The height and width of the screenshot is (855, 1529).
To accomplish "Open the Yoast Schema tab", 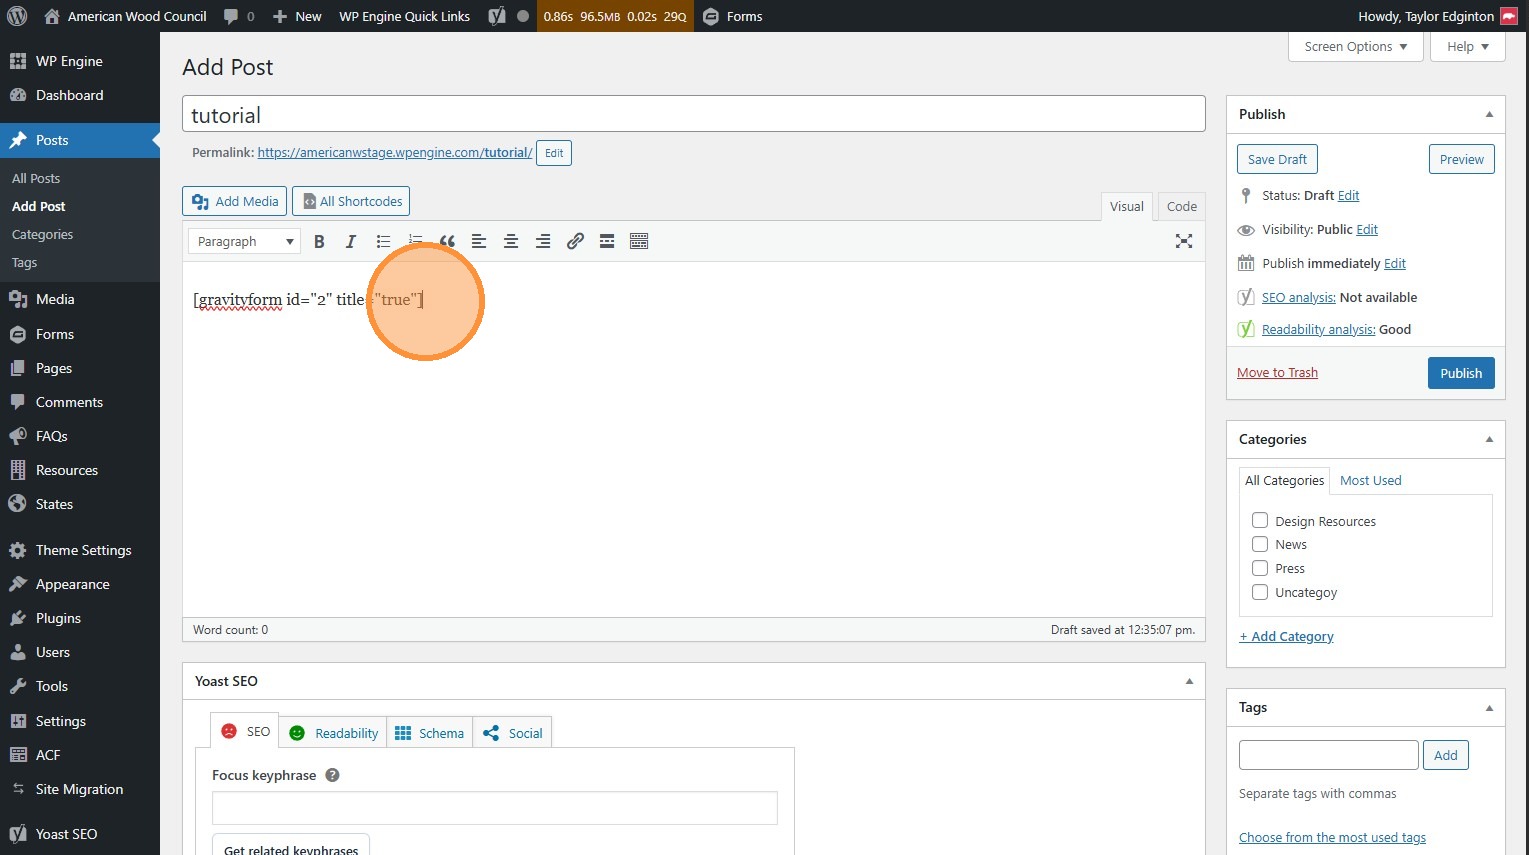I will tap(430, 733).
